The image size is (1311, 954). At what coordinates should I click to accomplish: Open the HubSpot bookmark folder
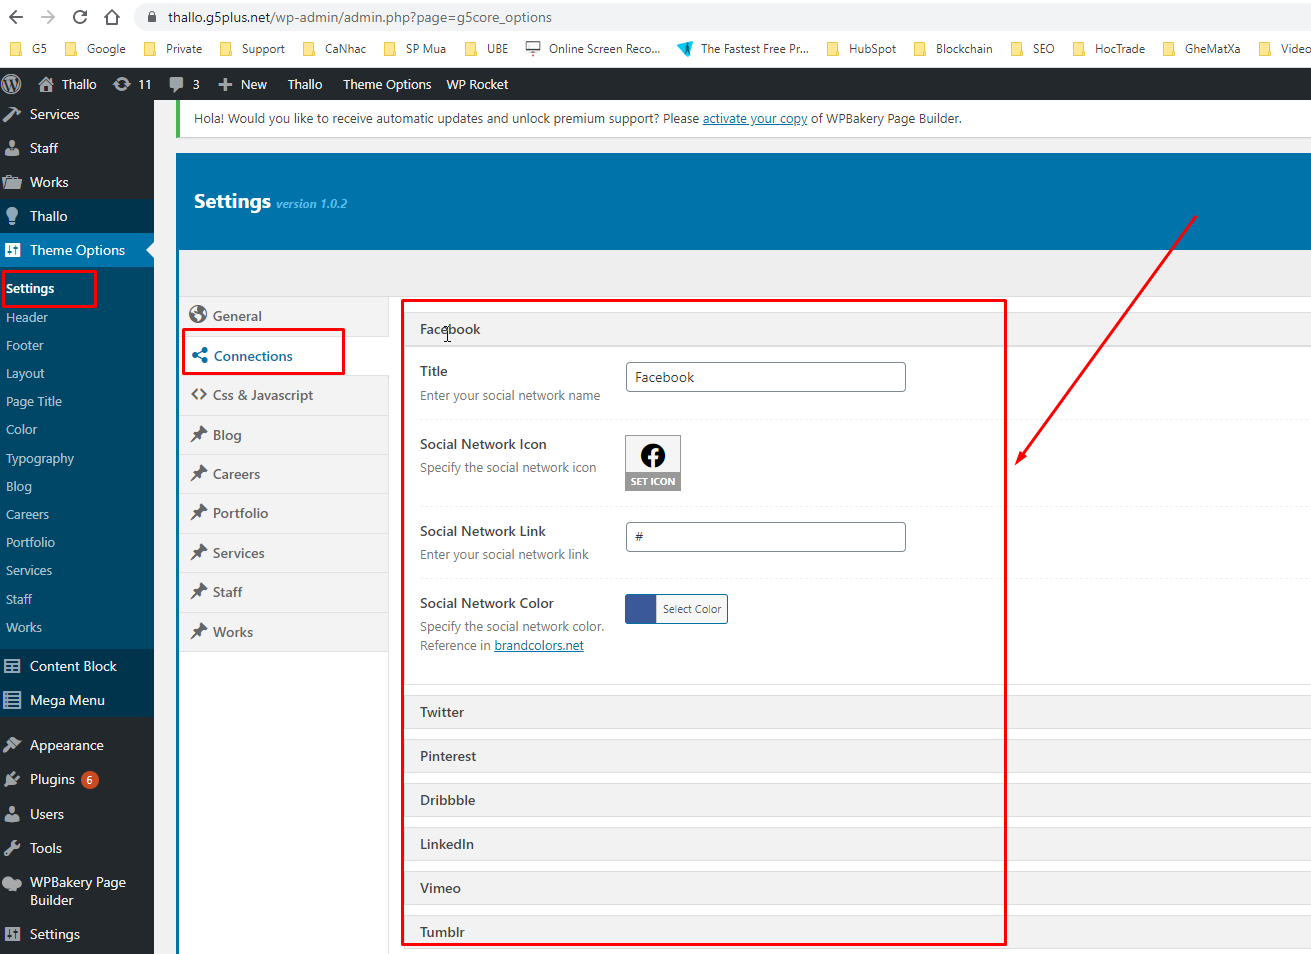861,48
